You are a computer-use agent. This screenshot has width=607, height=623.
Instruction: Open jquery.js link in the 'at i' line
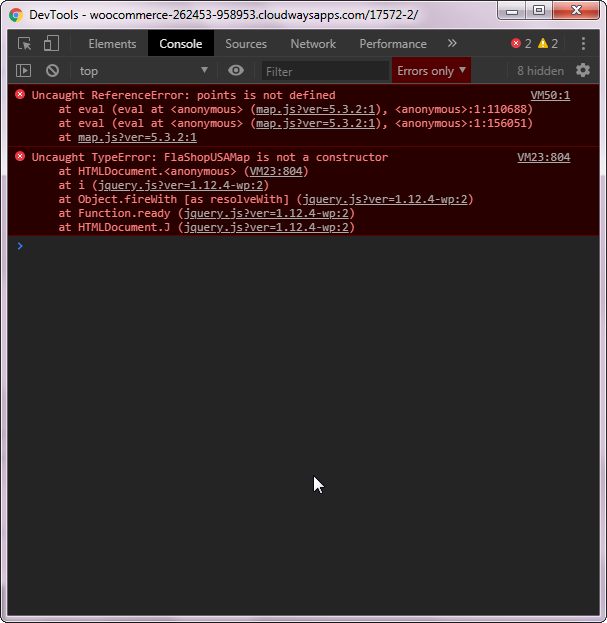tap(180, 185)
